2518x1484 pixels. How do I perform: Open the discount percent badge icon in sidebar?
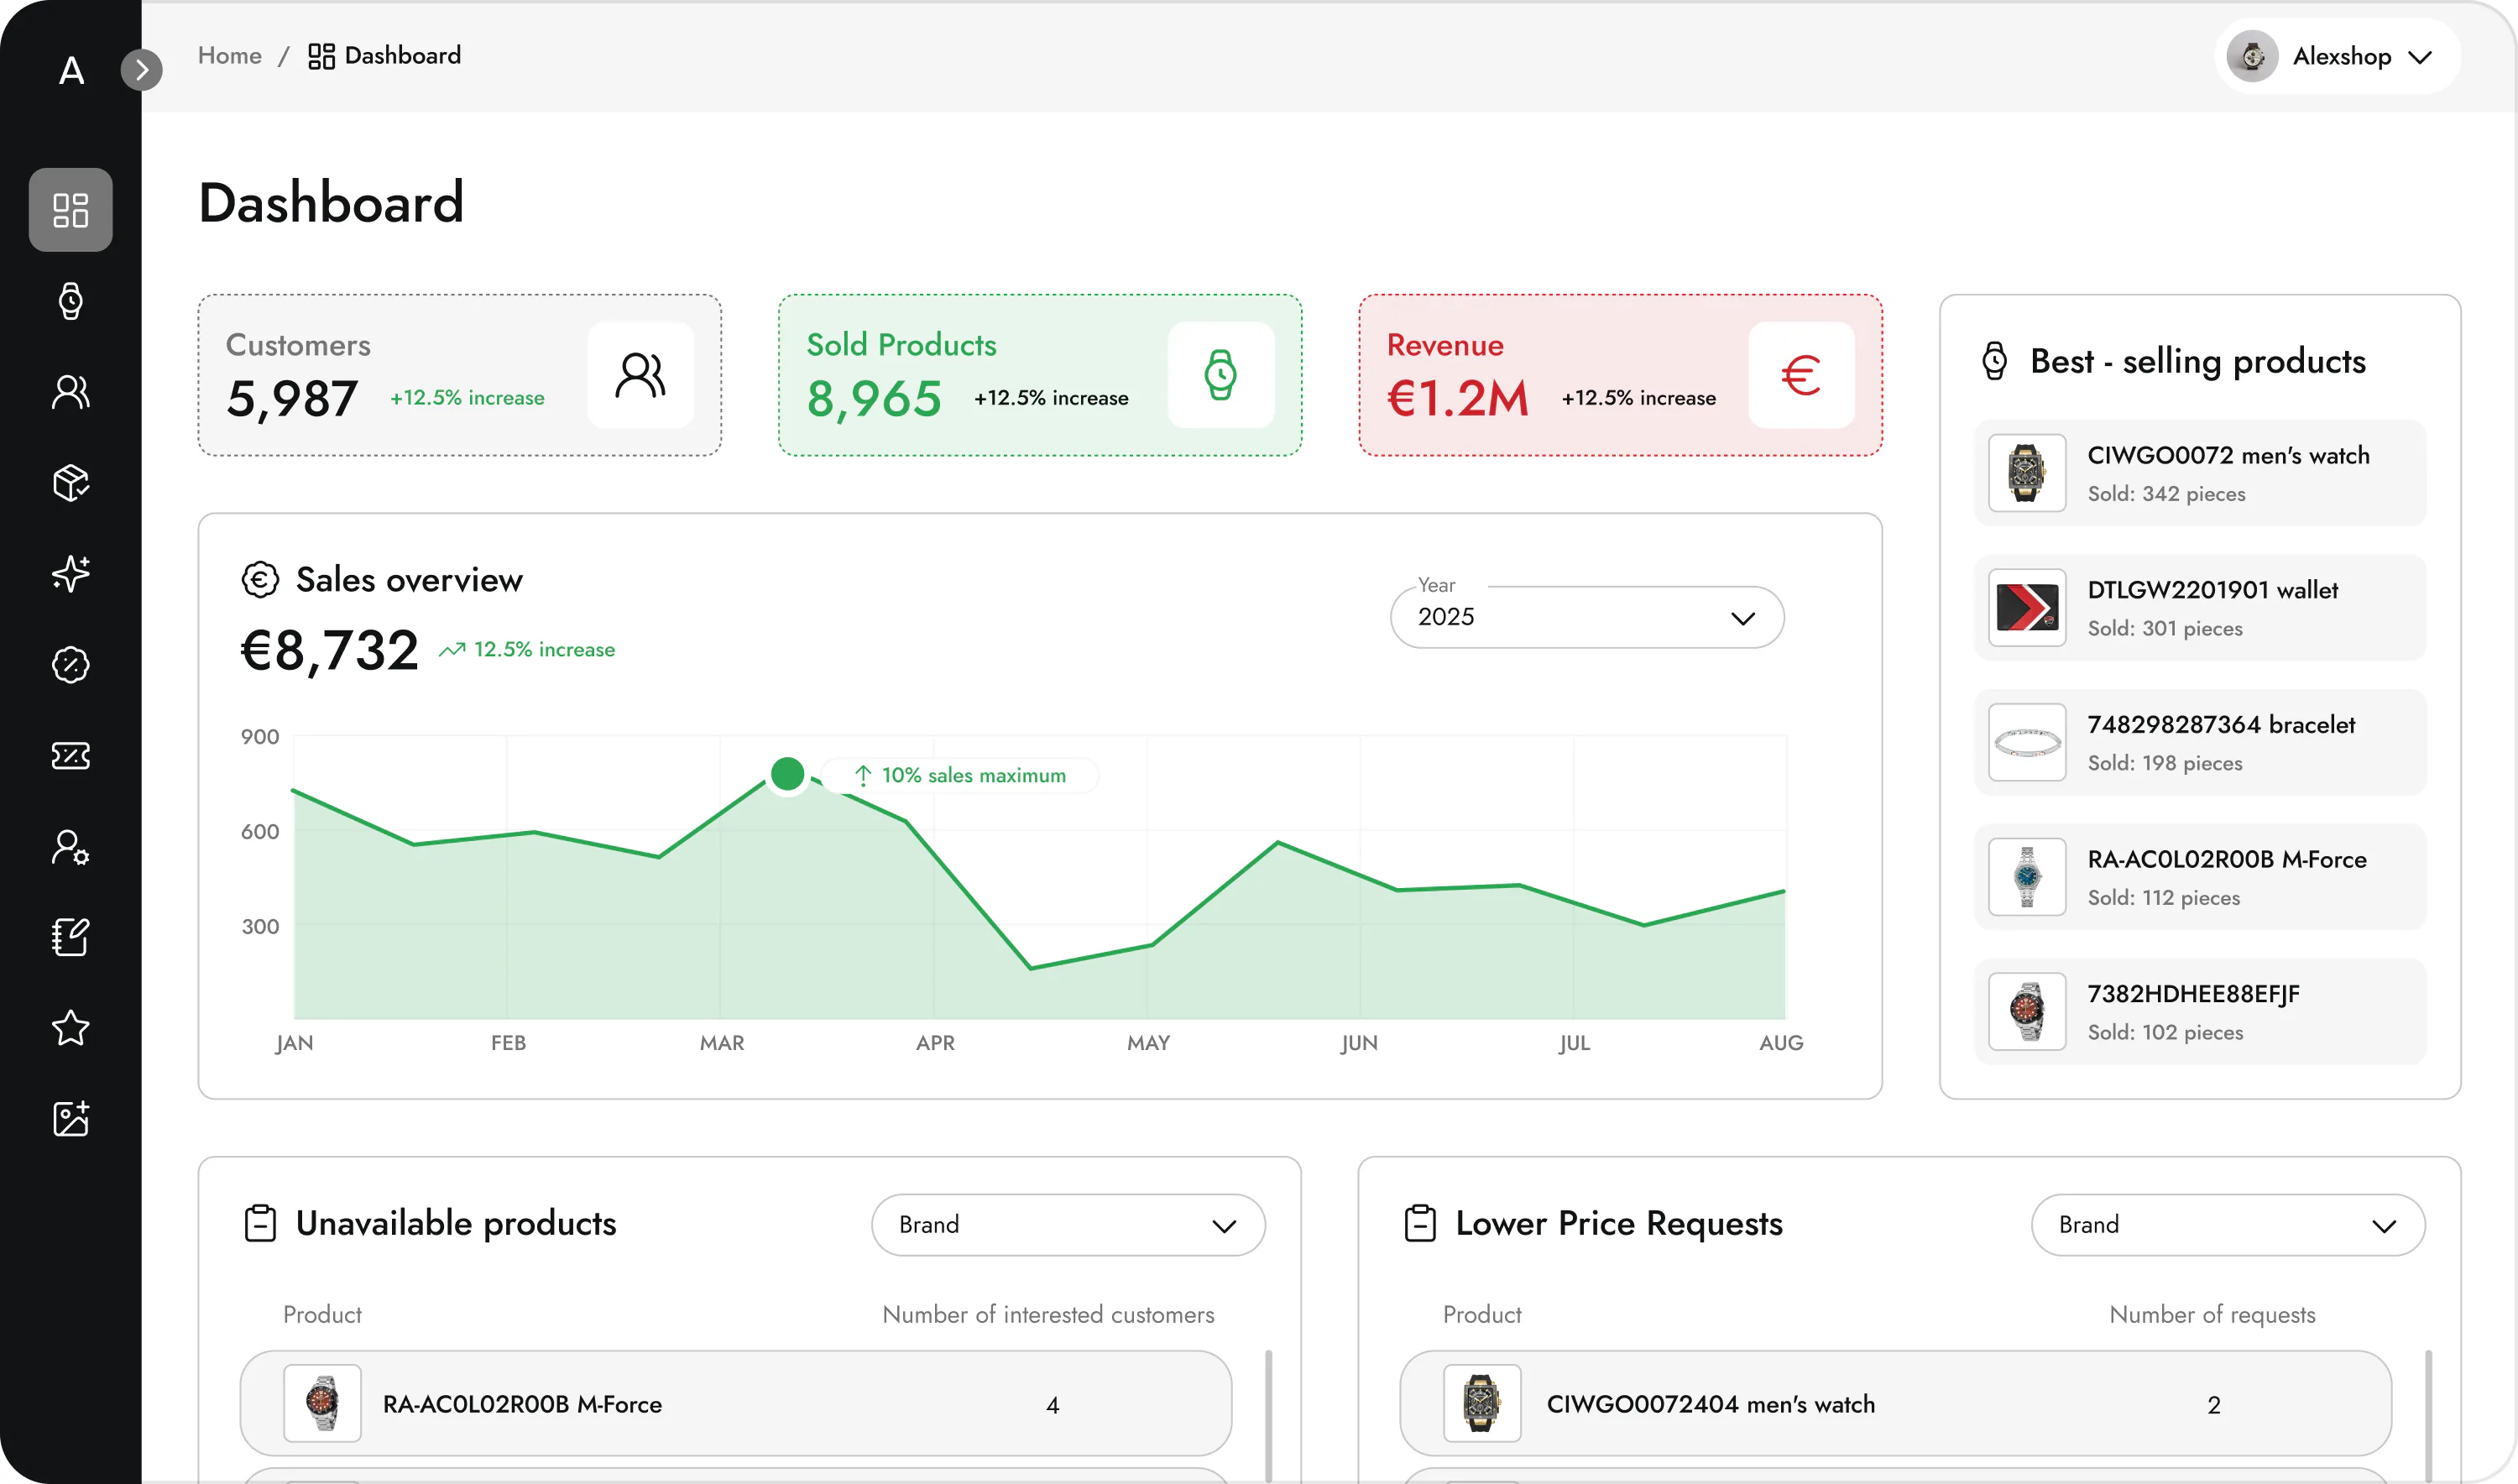pos(70,665)
